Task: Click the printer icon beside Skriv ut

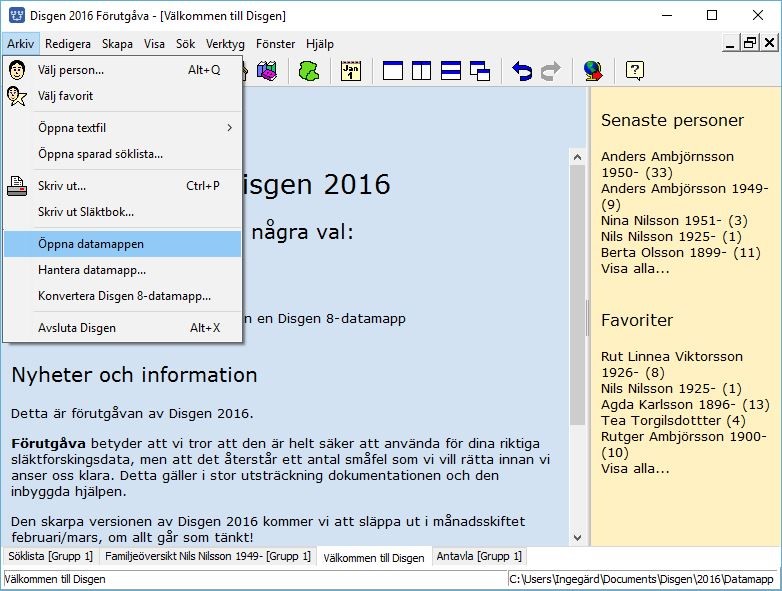Action: point(17,186)
